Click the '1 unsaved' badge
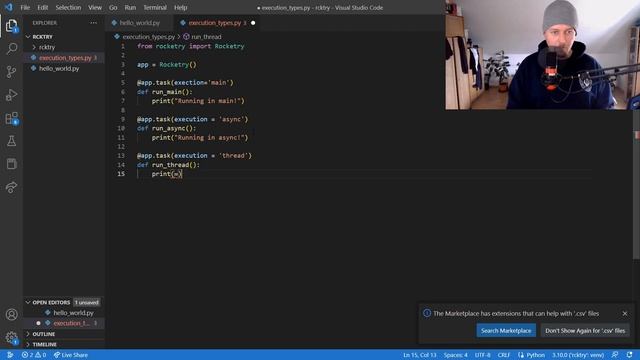 point(87,302)
